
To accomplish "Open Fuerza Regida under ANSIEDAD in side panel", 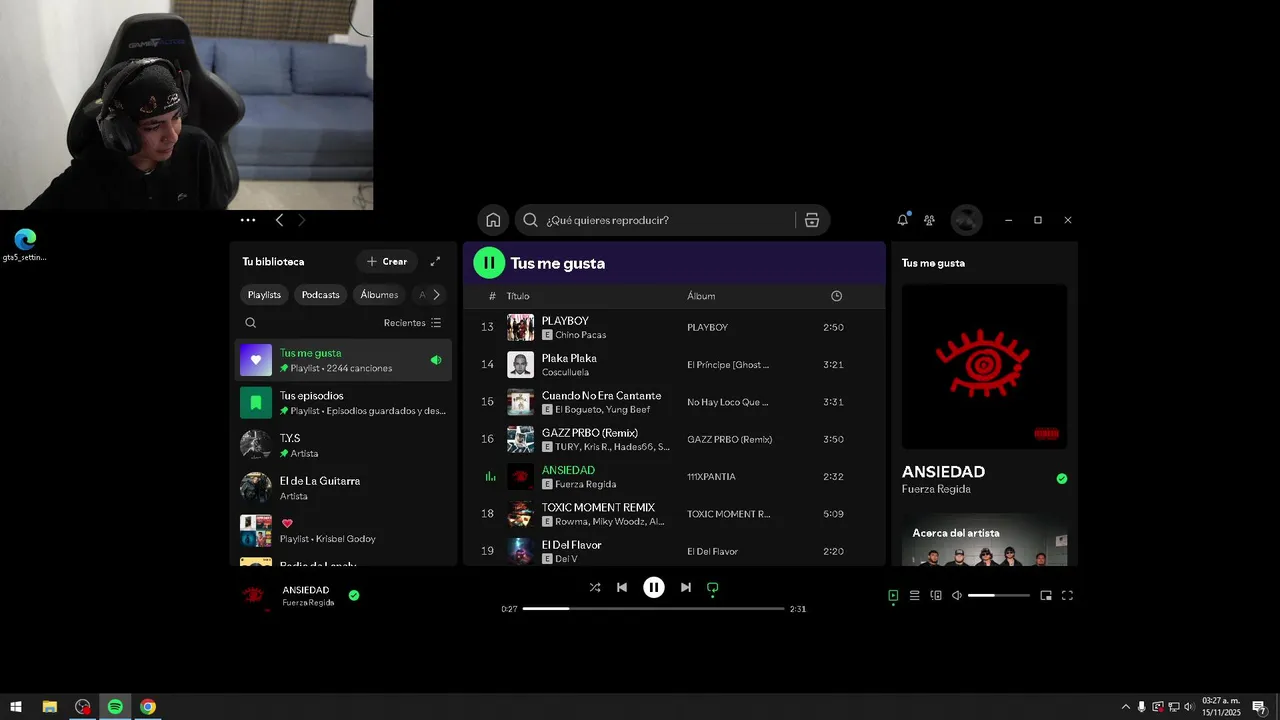I will [936, 489].
